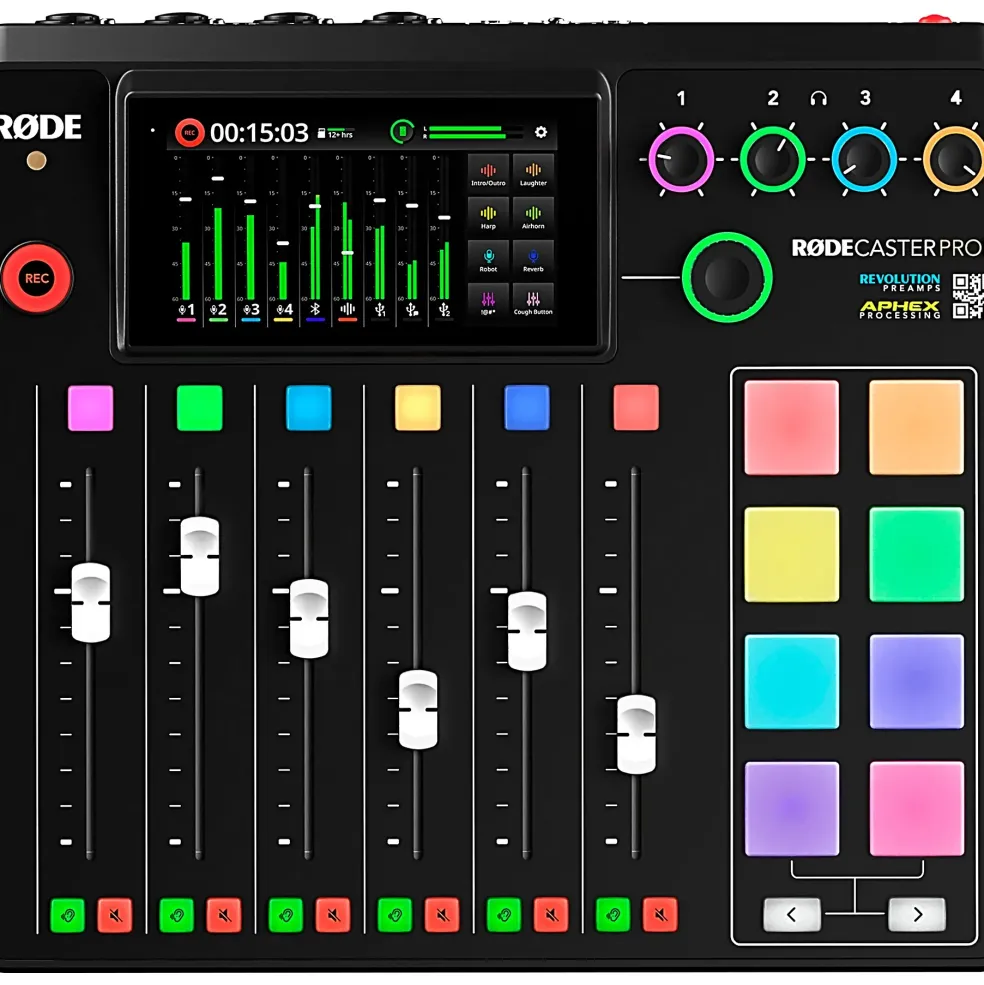Mute the sixth red channel's mute button
Screen dimensions: 984x985
(x=660, y=915)
